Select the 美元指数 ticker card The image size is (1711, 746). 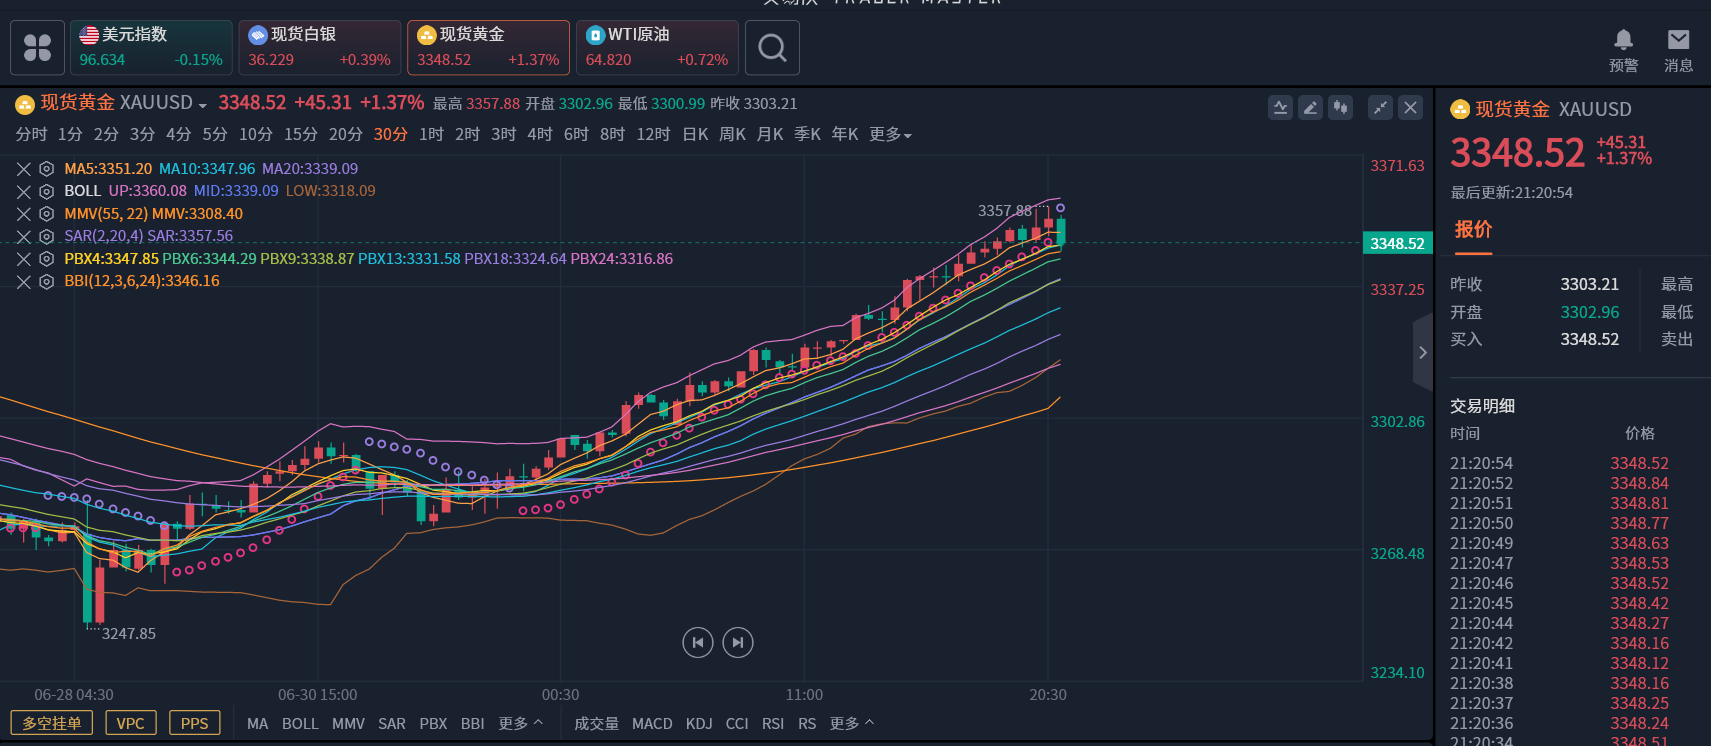coord(152,48)
